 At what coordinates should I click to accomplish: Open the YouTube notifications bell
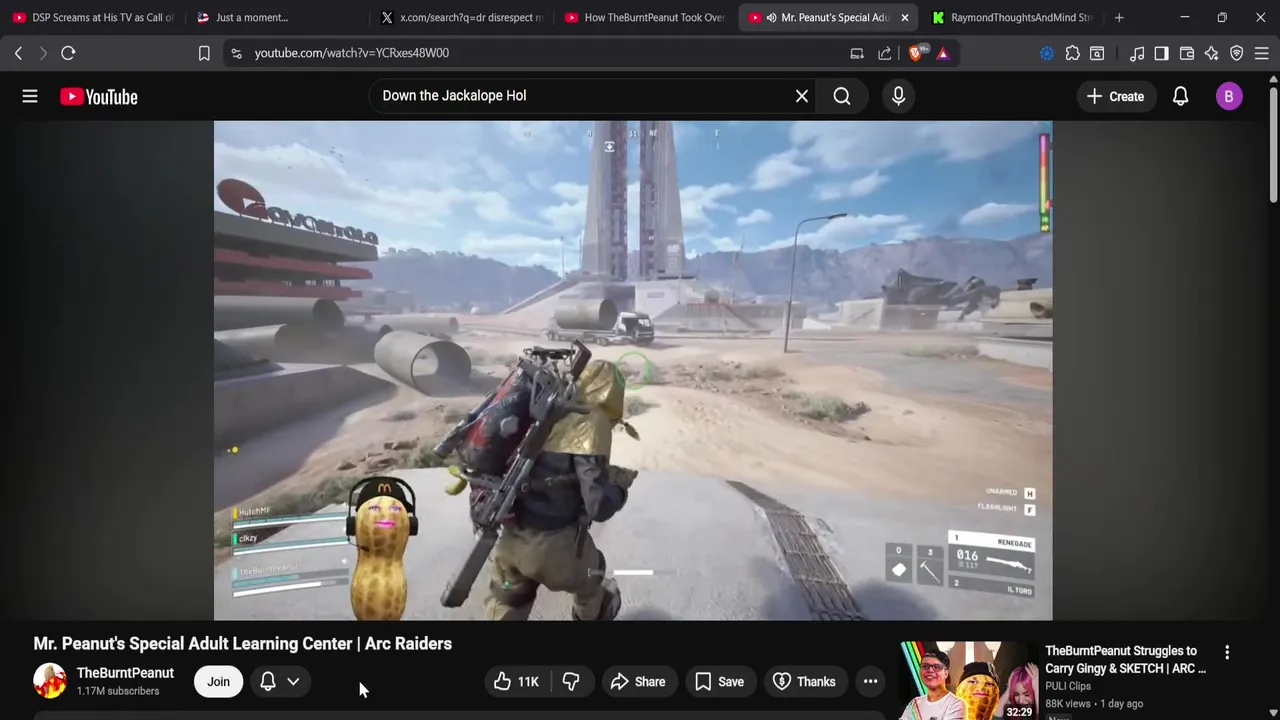[x=1181, y=96]
